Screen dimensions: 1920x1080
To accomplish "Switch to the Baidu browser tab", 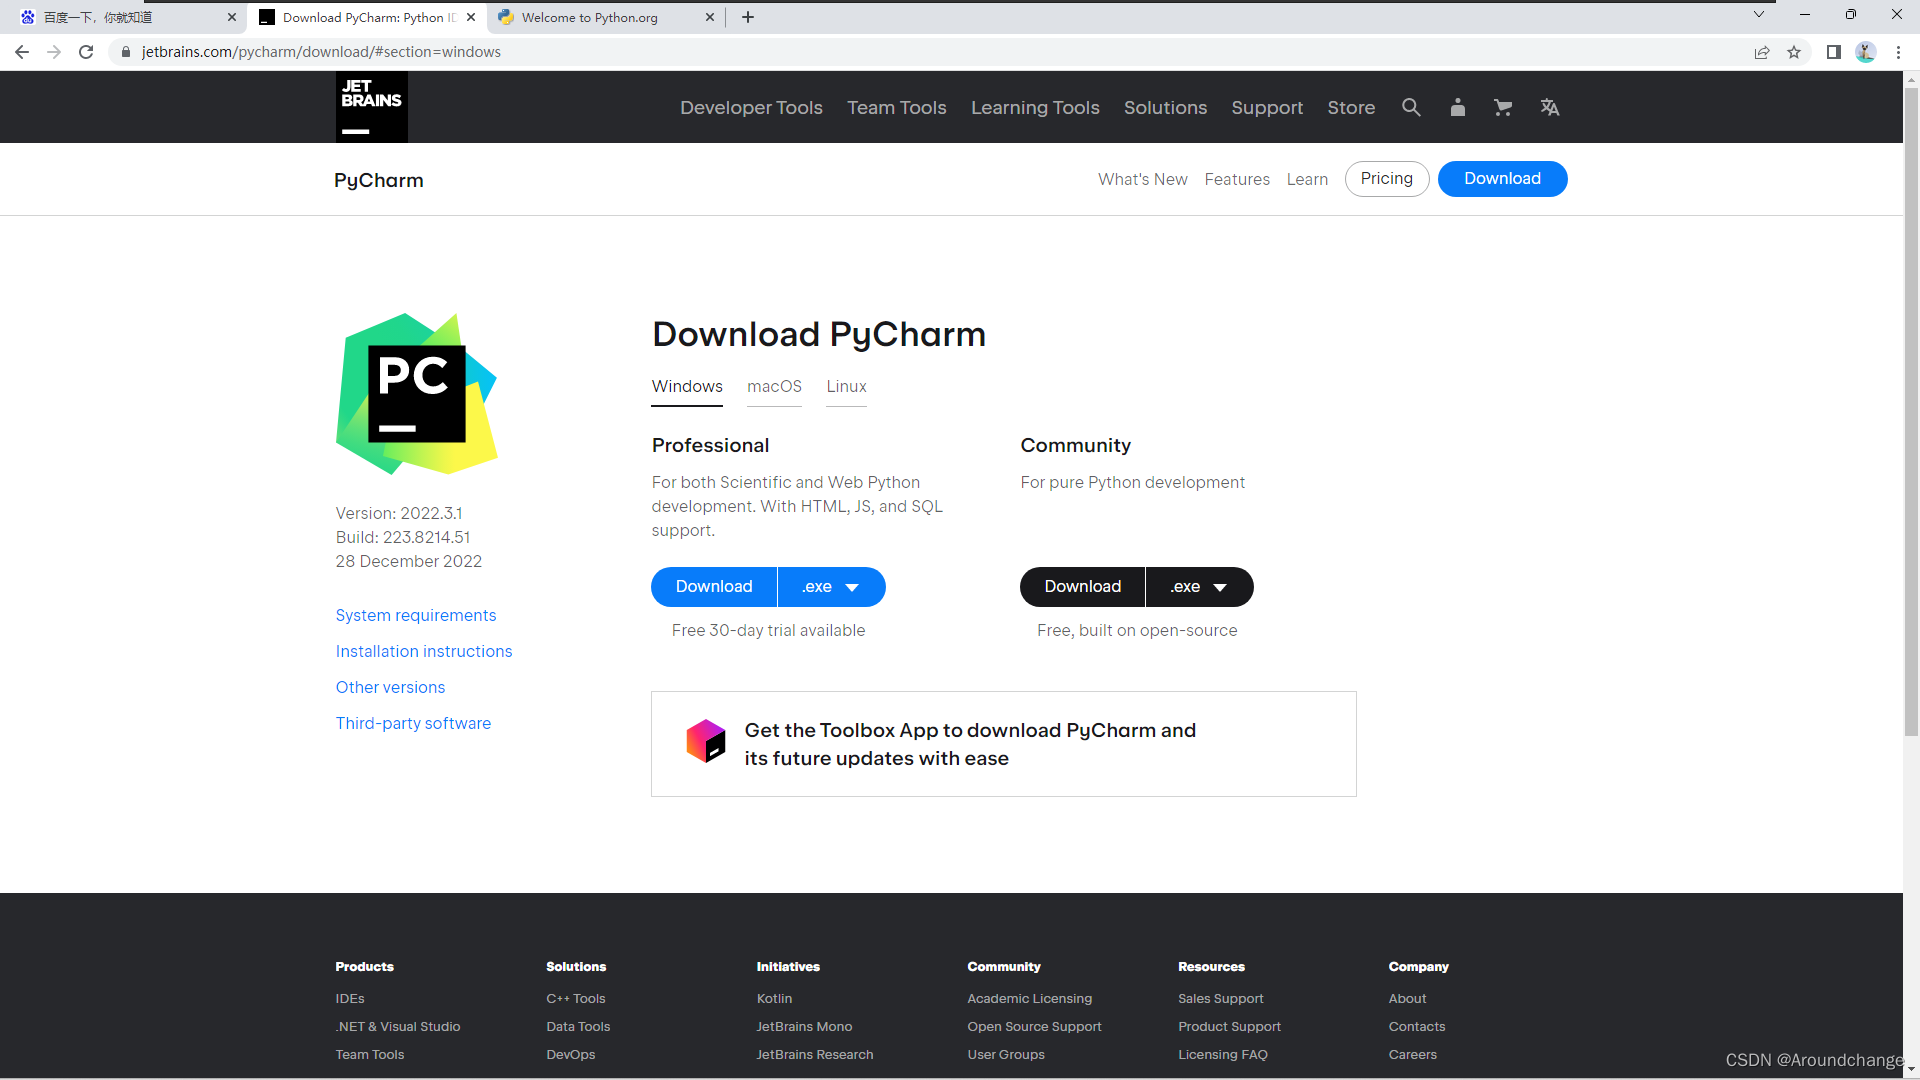I will [x=124, y=17].
